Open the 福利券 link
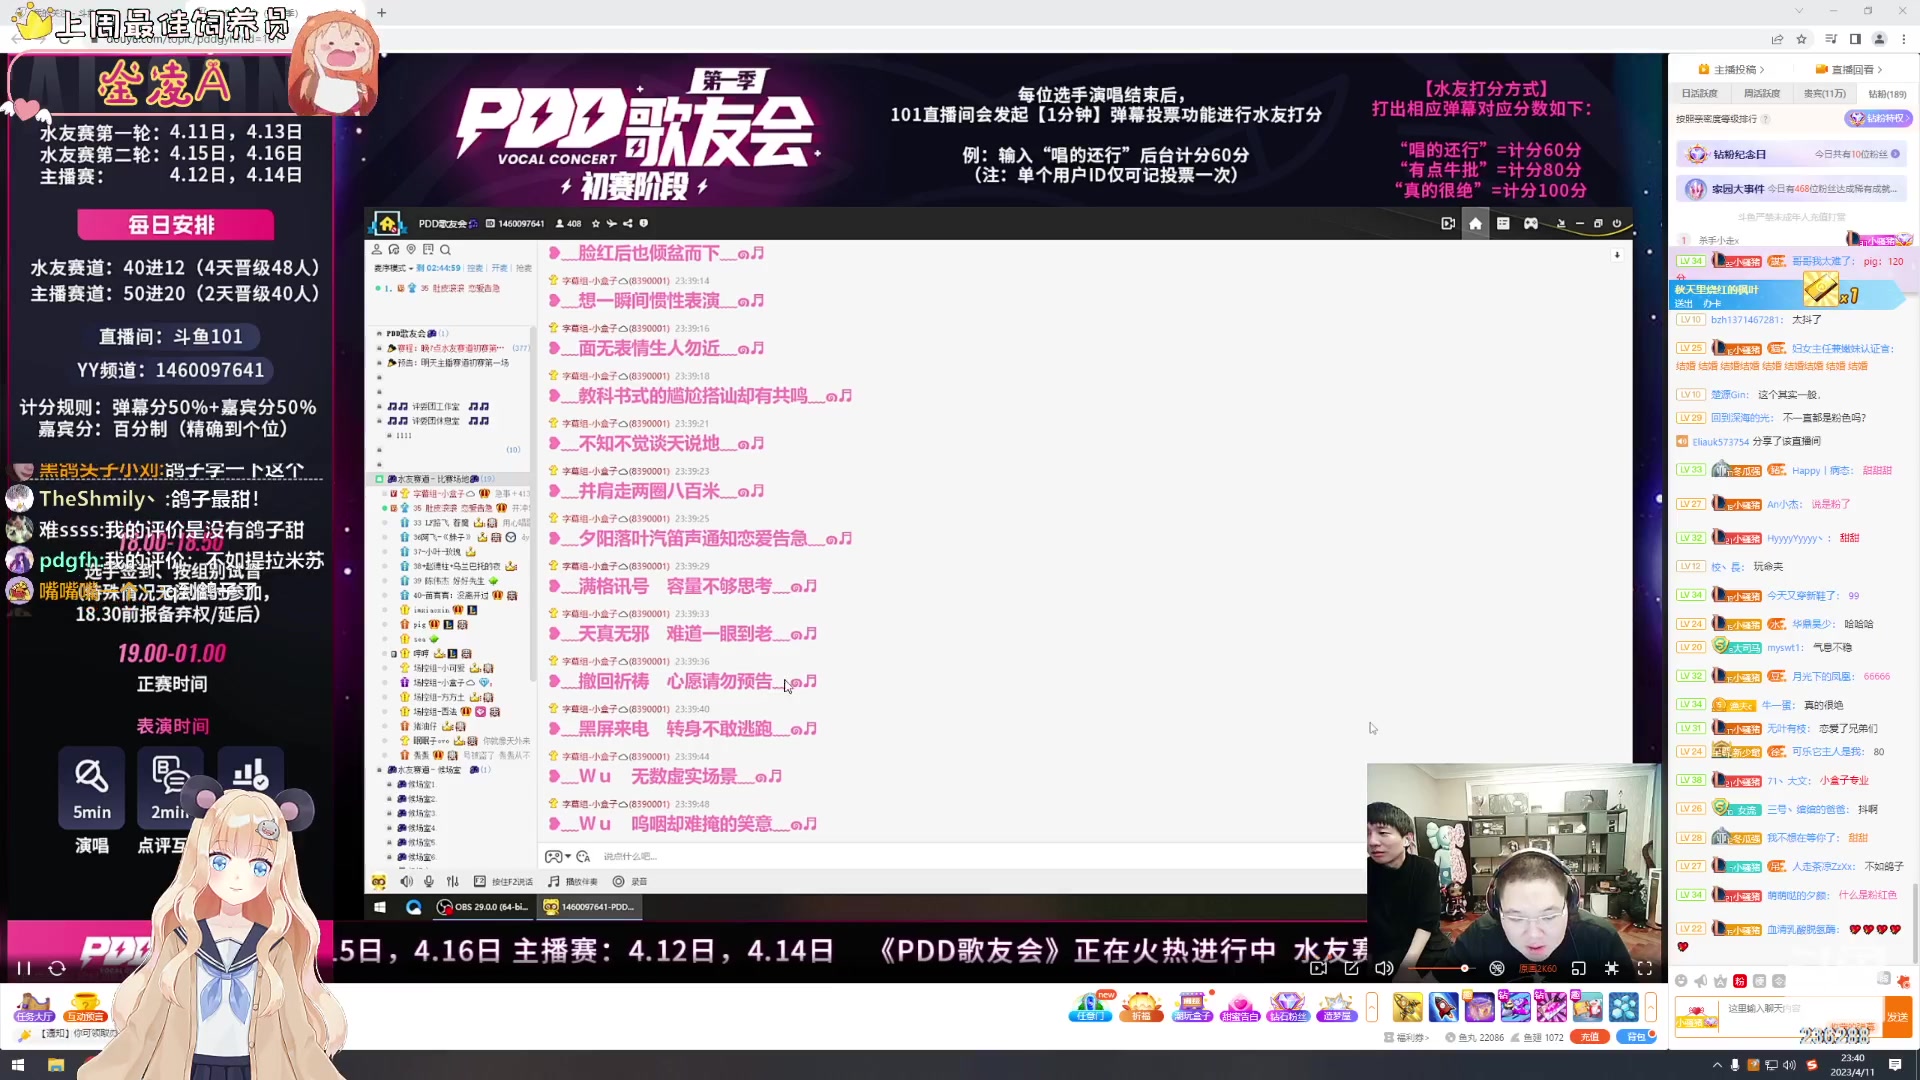 (1407, 1037)
